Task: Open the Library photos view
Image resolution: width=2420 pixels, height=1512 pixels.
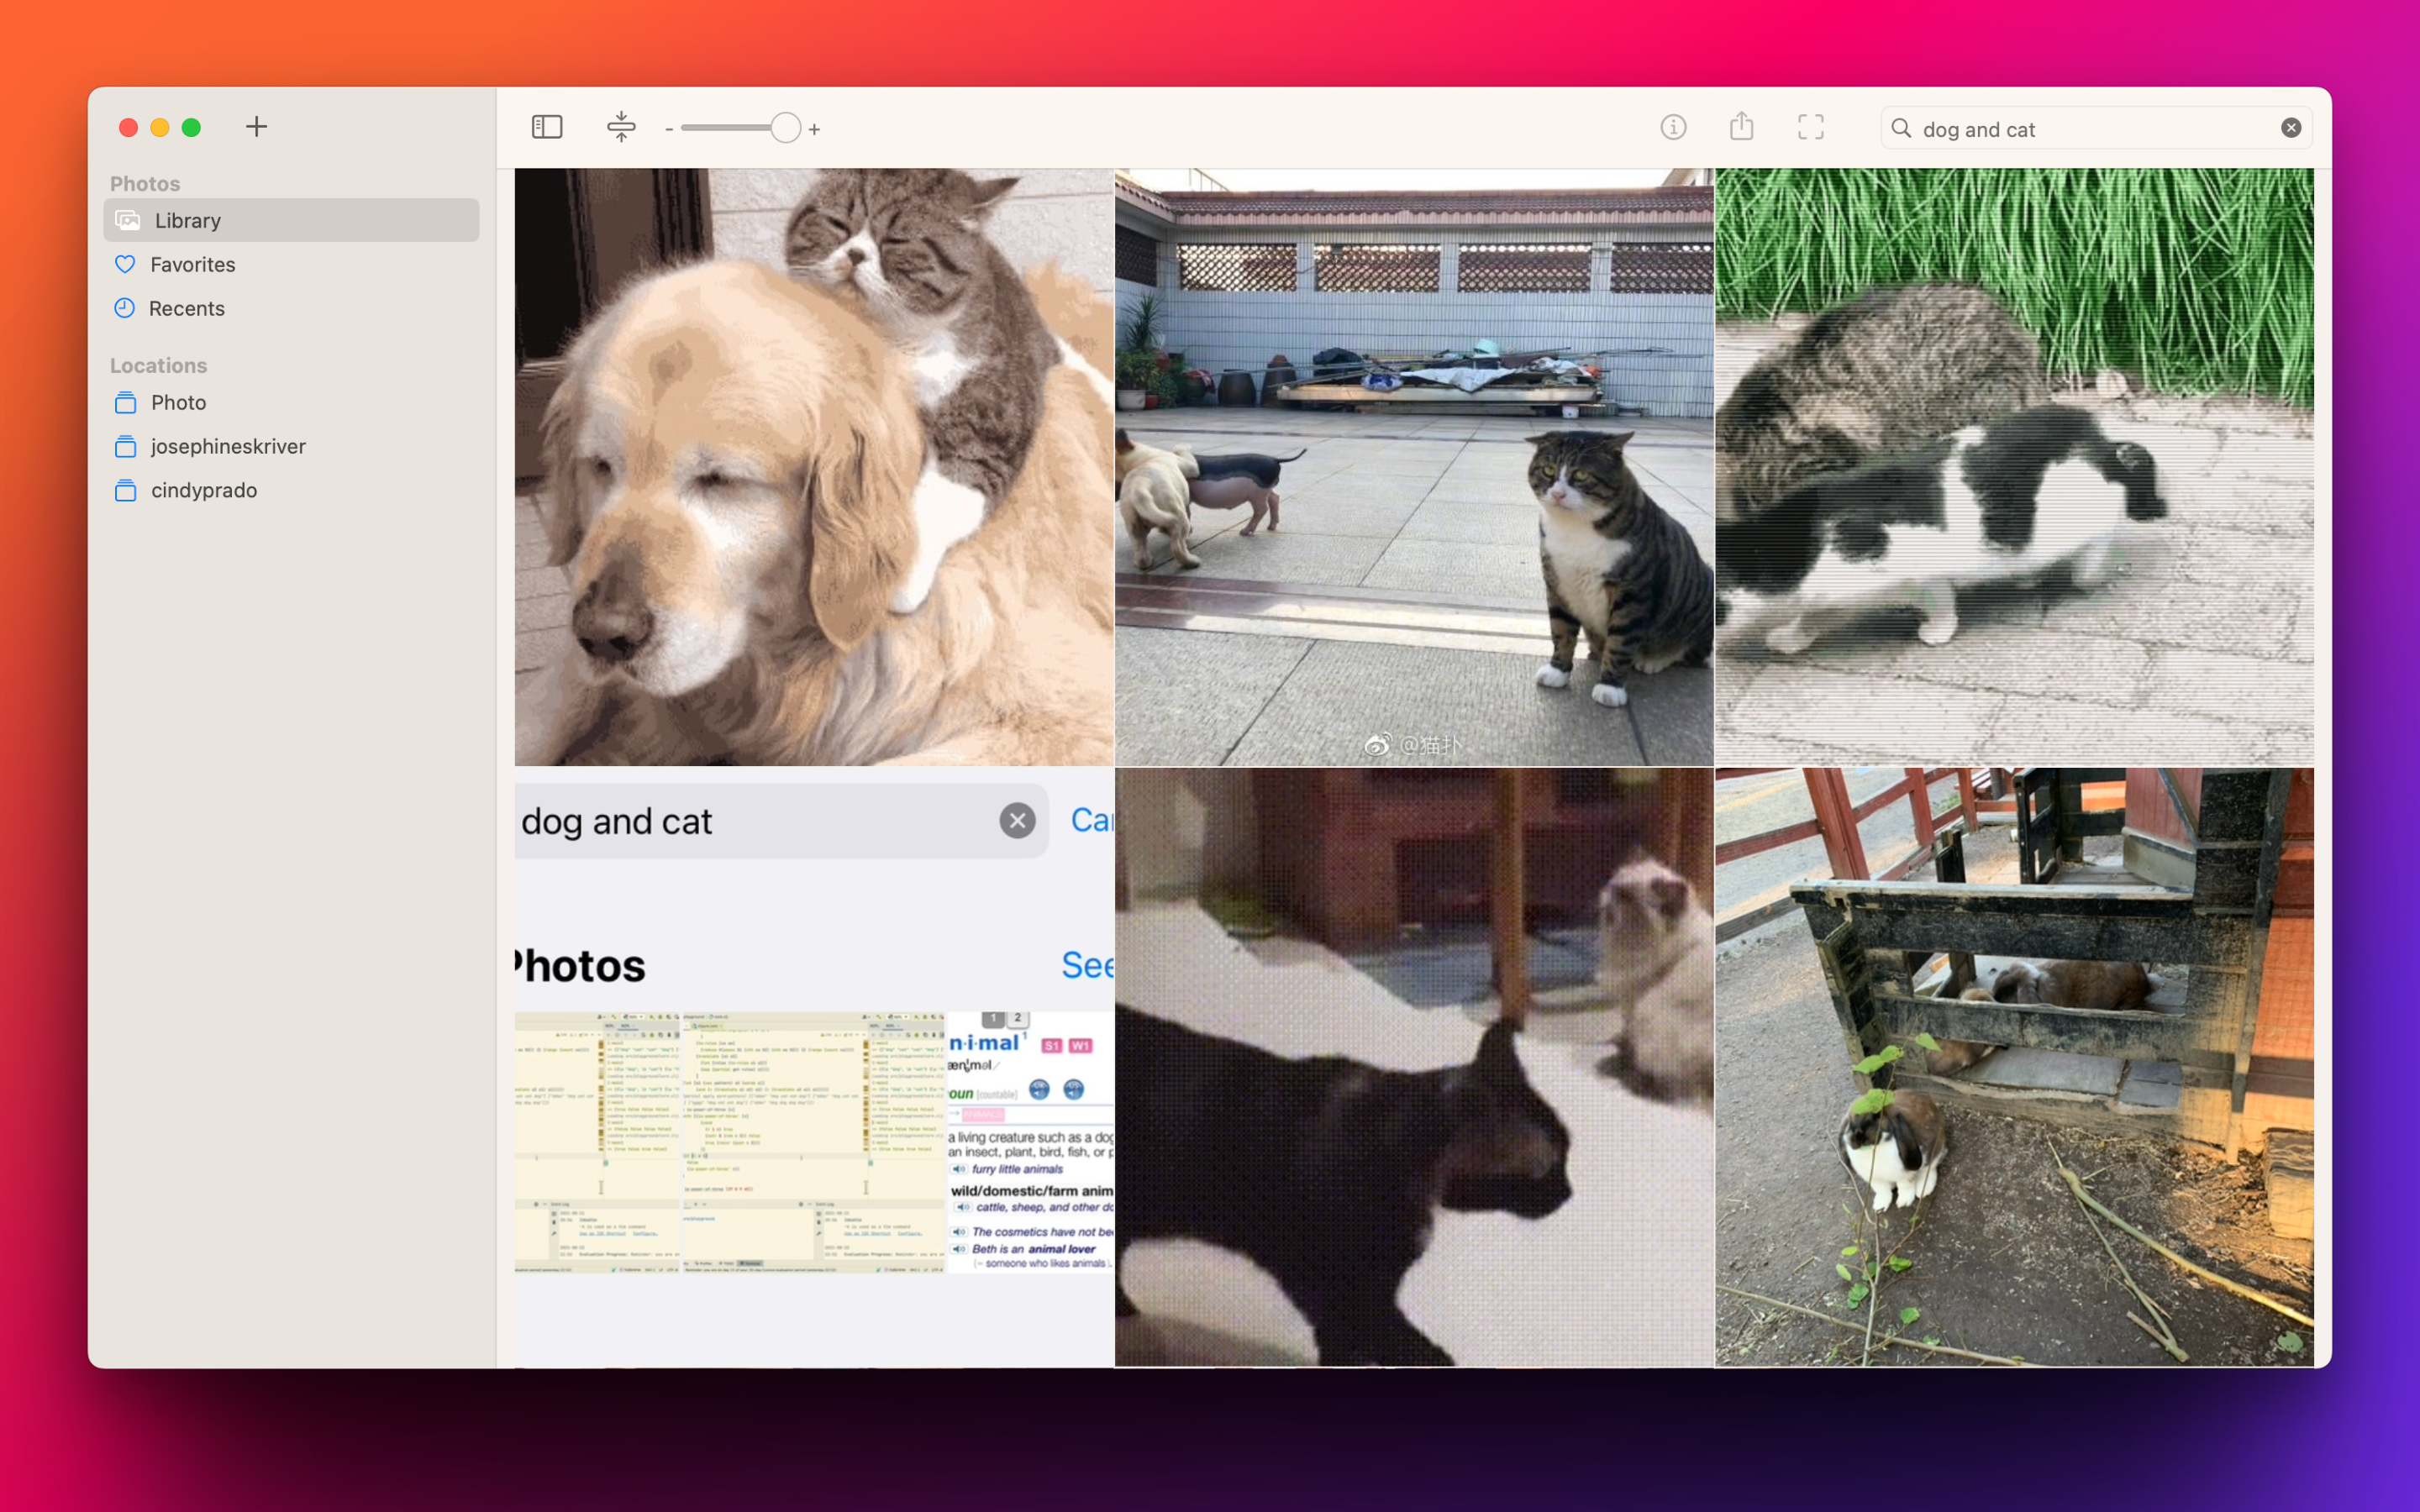Action: pyautogui.click(x=189, y=220)
